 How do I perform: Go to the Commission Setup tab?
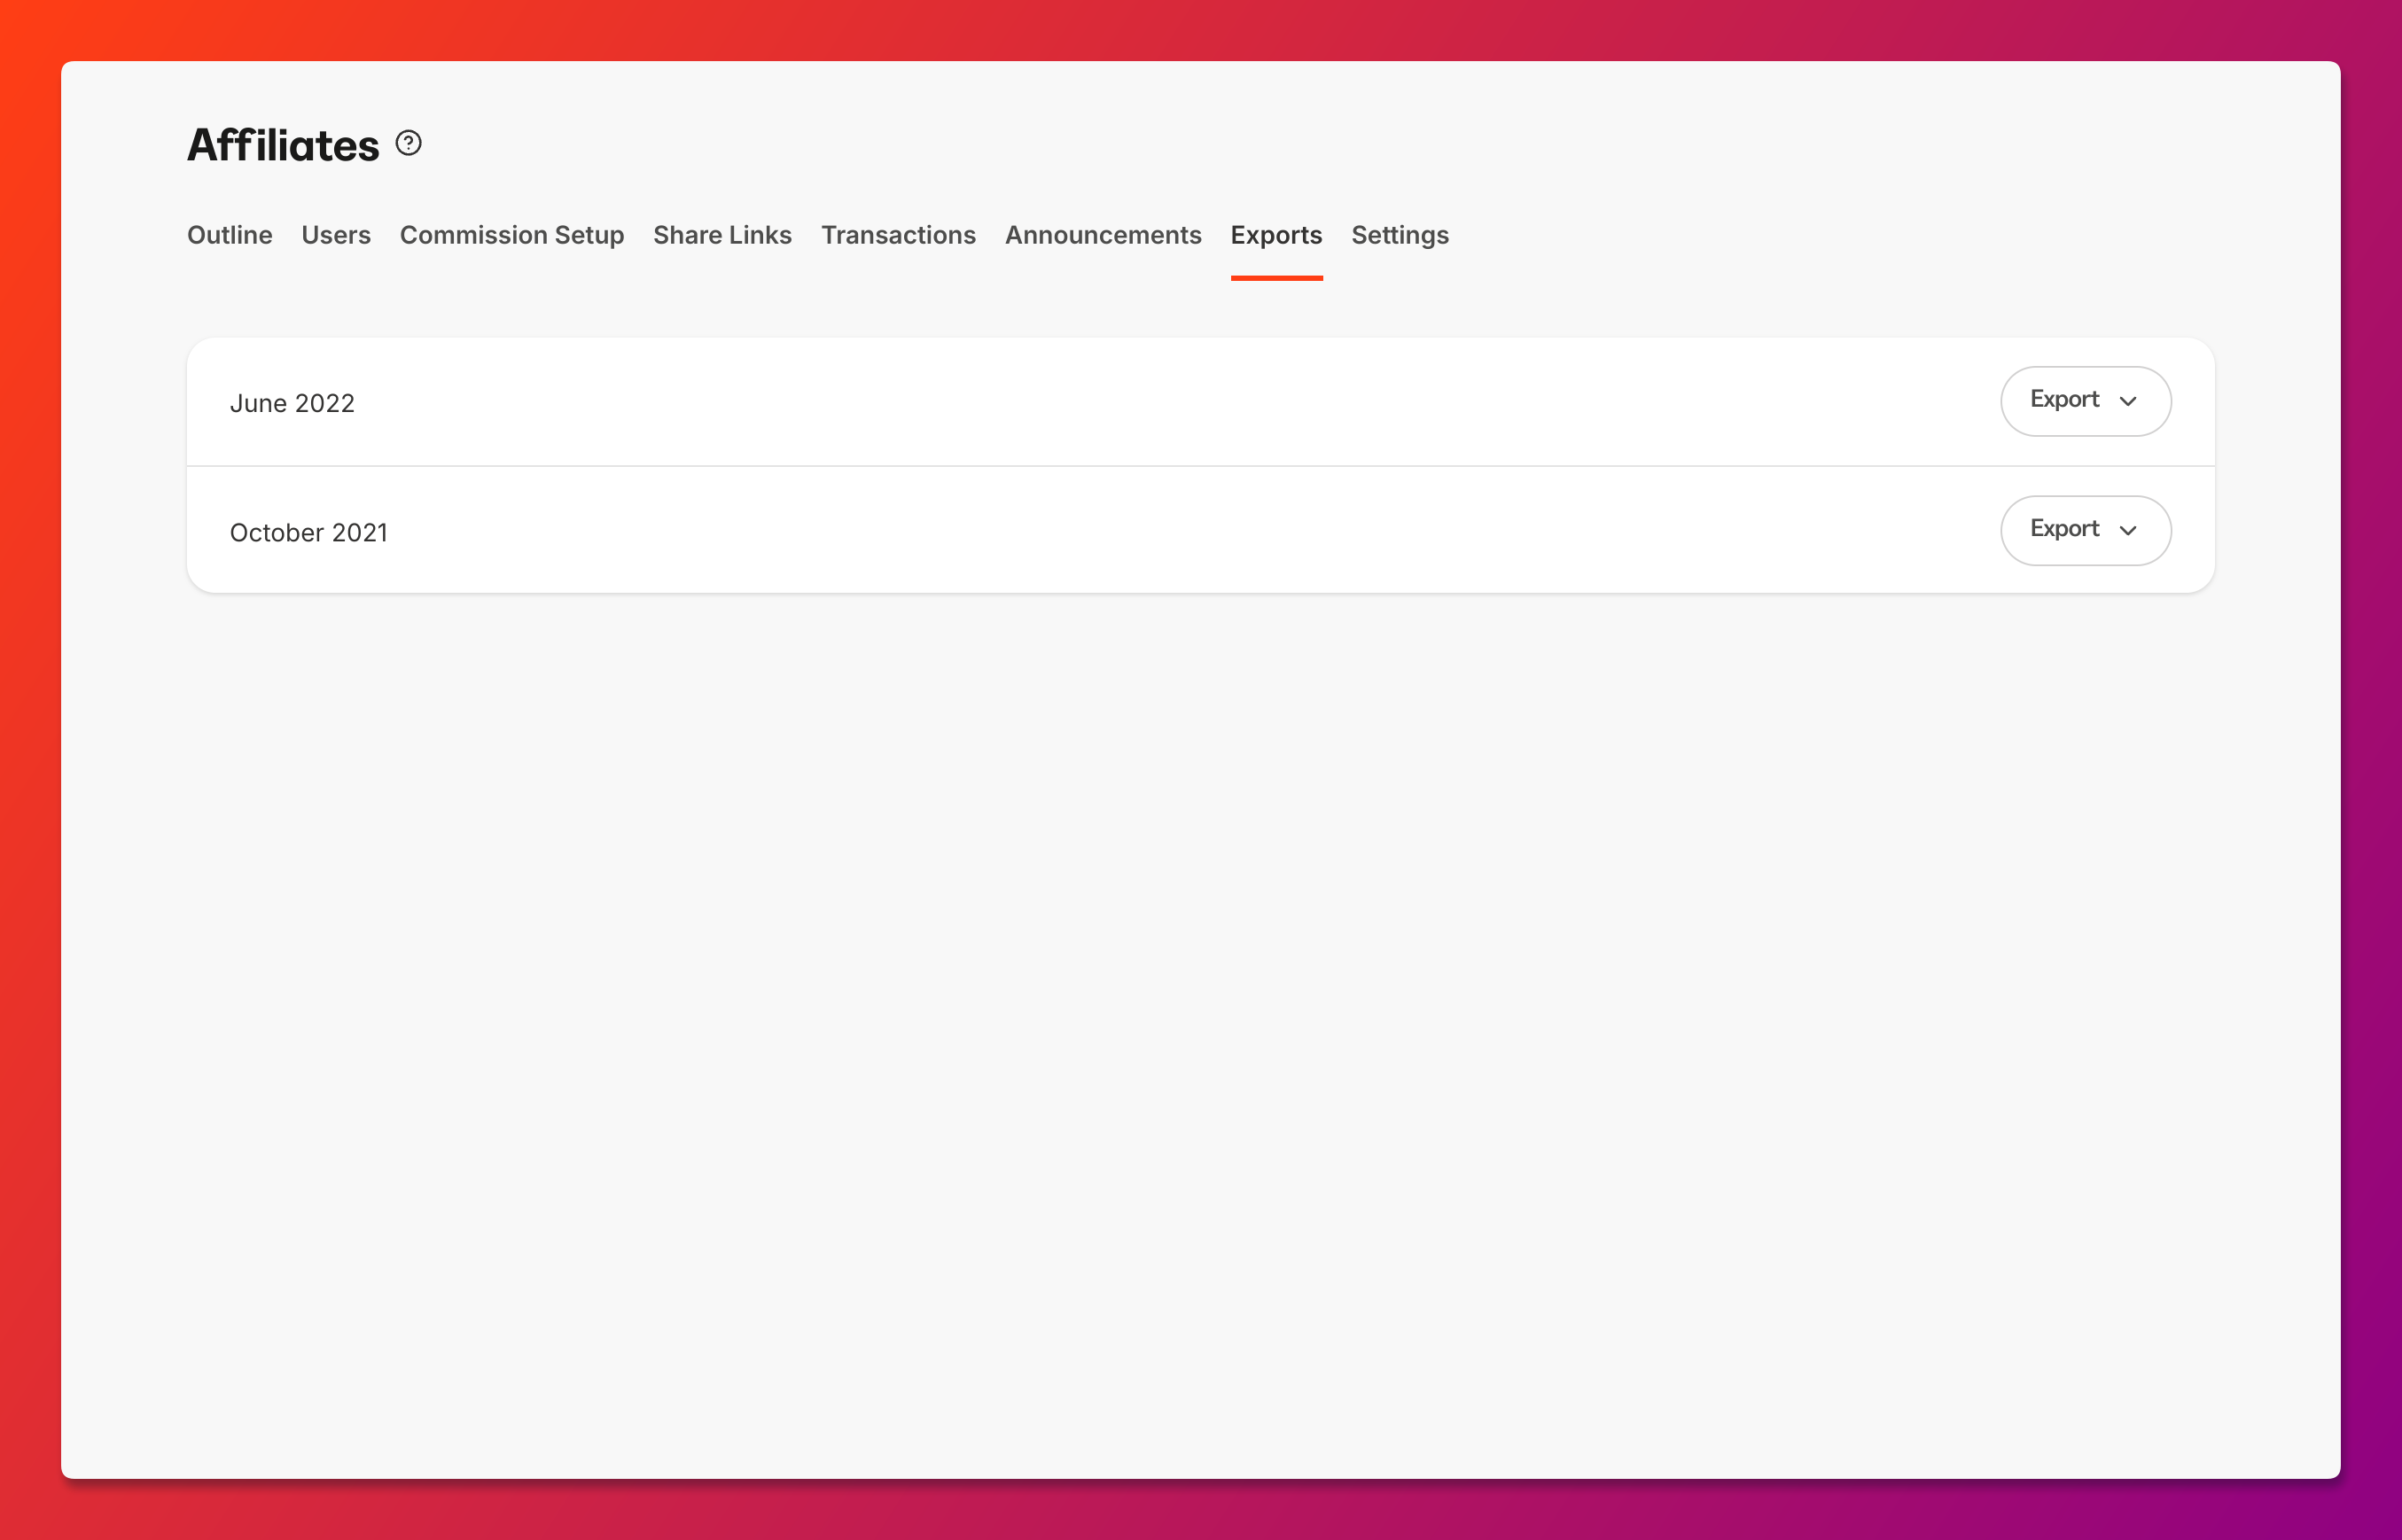(x=512, y=235)
